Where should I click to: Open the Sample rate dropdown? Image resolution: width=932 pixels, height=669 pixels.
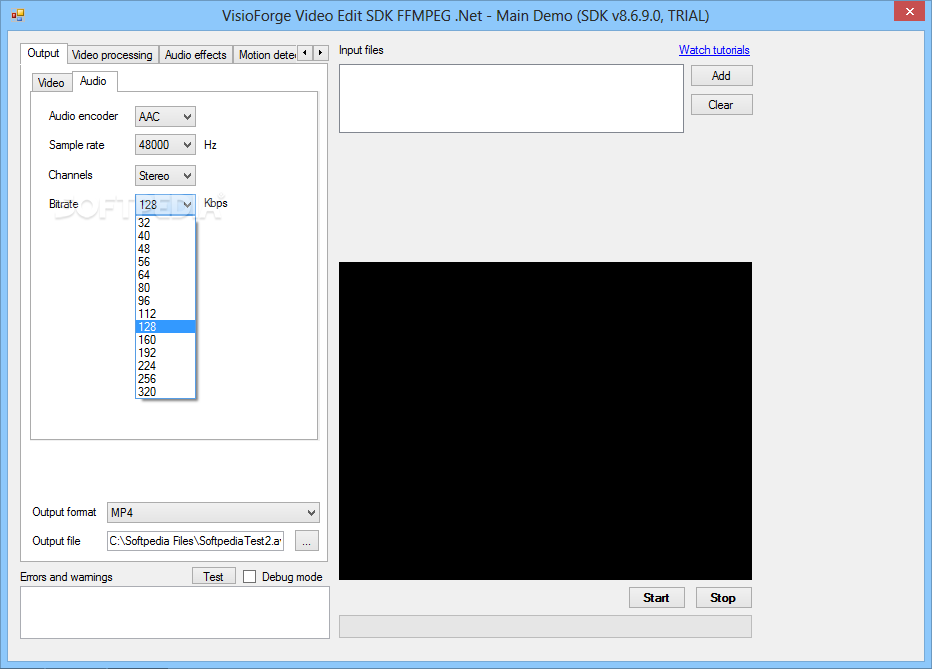click(165, 145)
